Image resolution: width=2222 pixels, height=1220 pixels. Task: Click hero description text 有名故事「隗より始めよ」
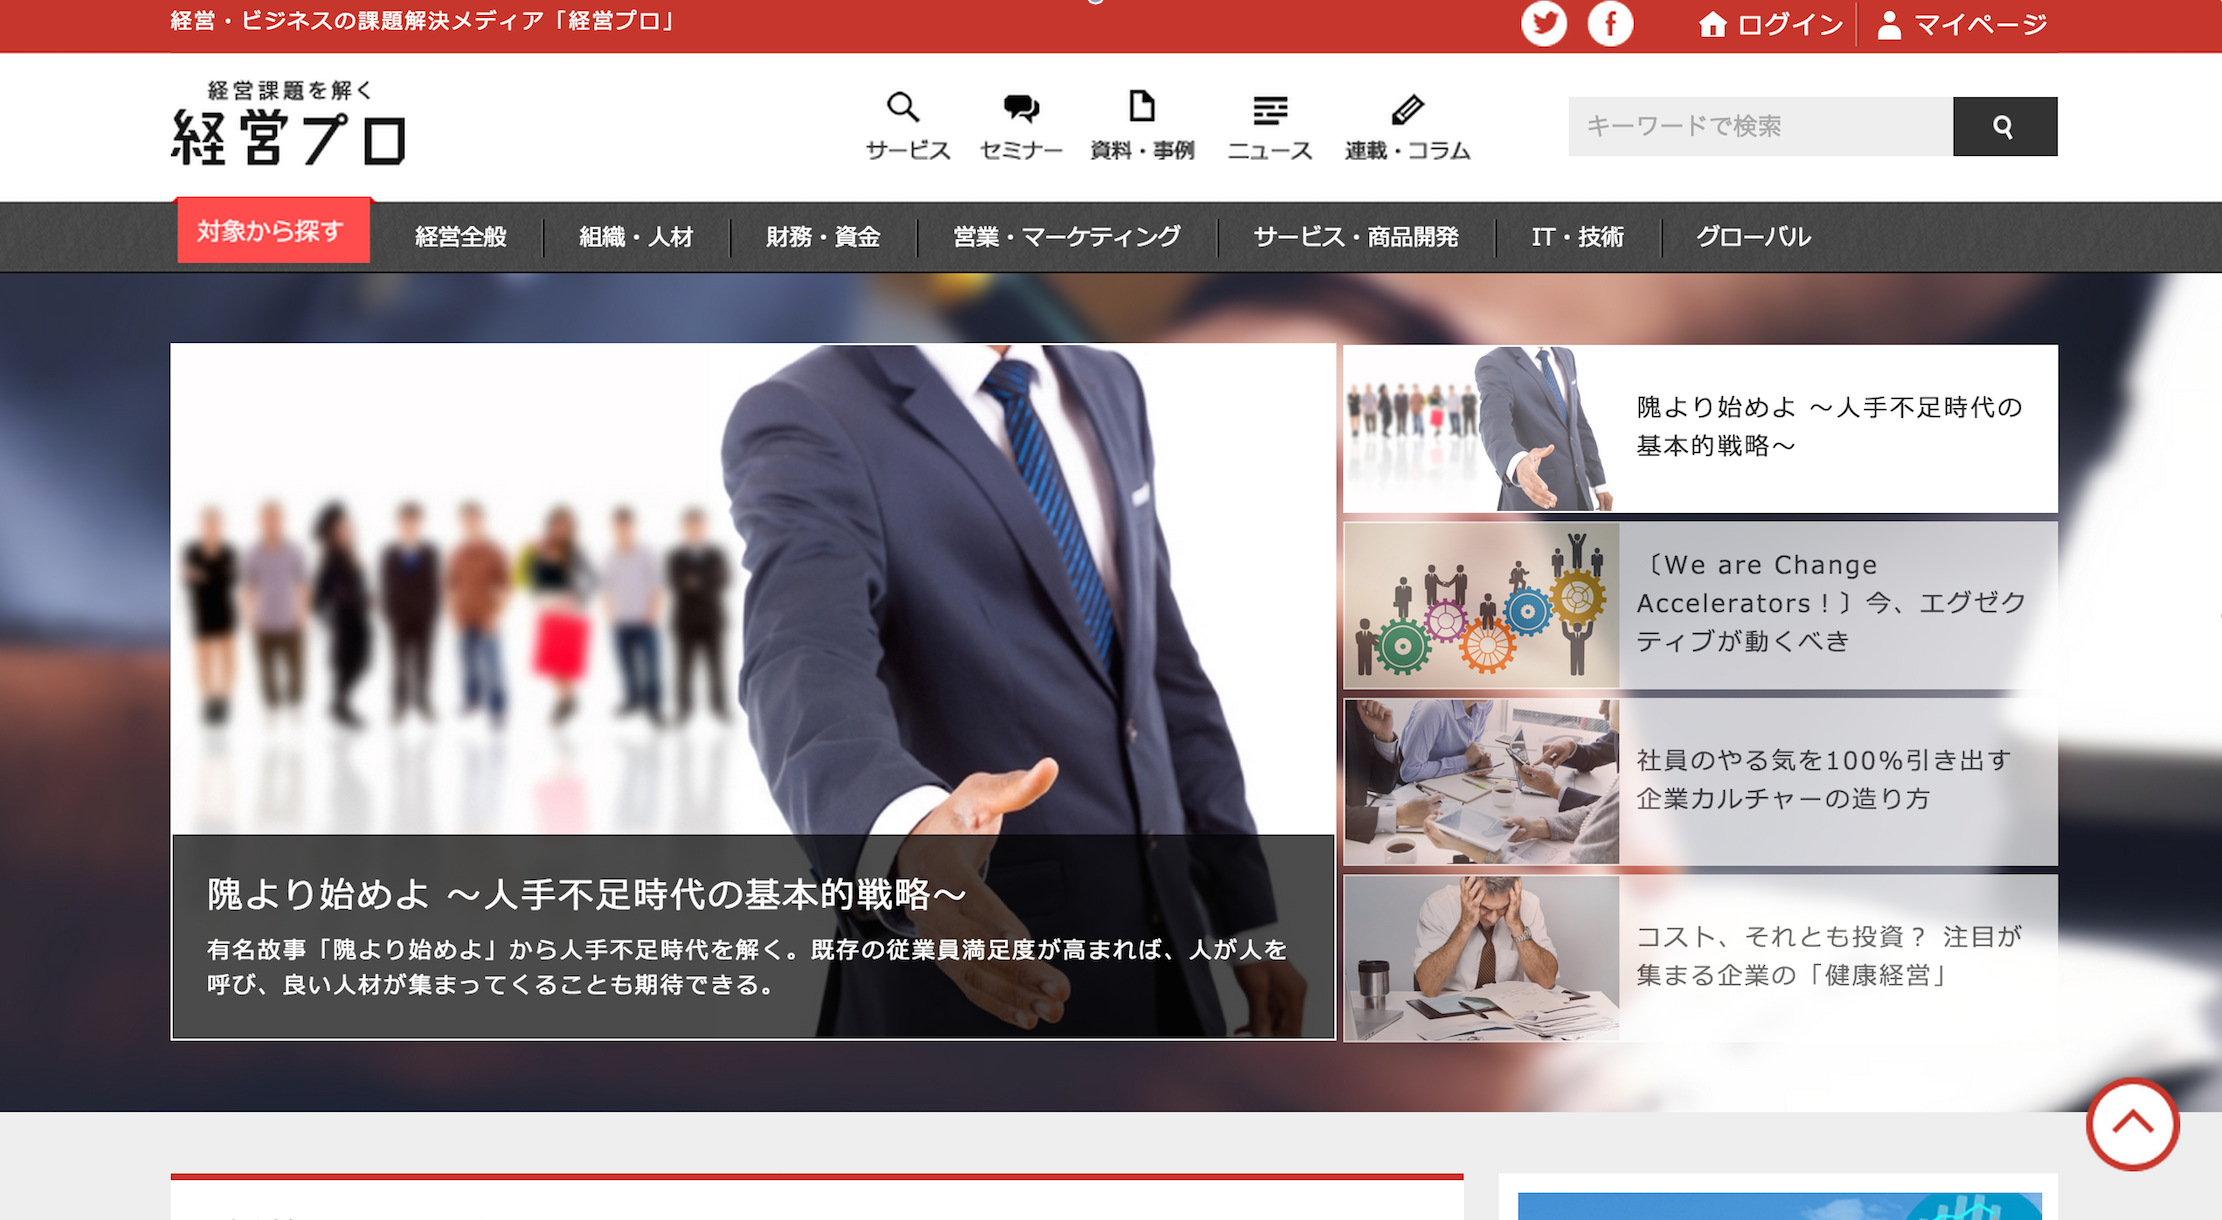(746, 967)
